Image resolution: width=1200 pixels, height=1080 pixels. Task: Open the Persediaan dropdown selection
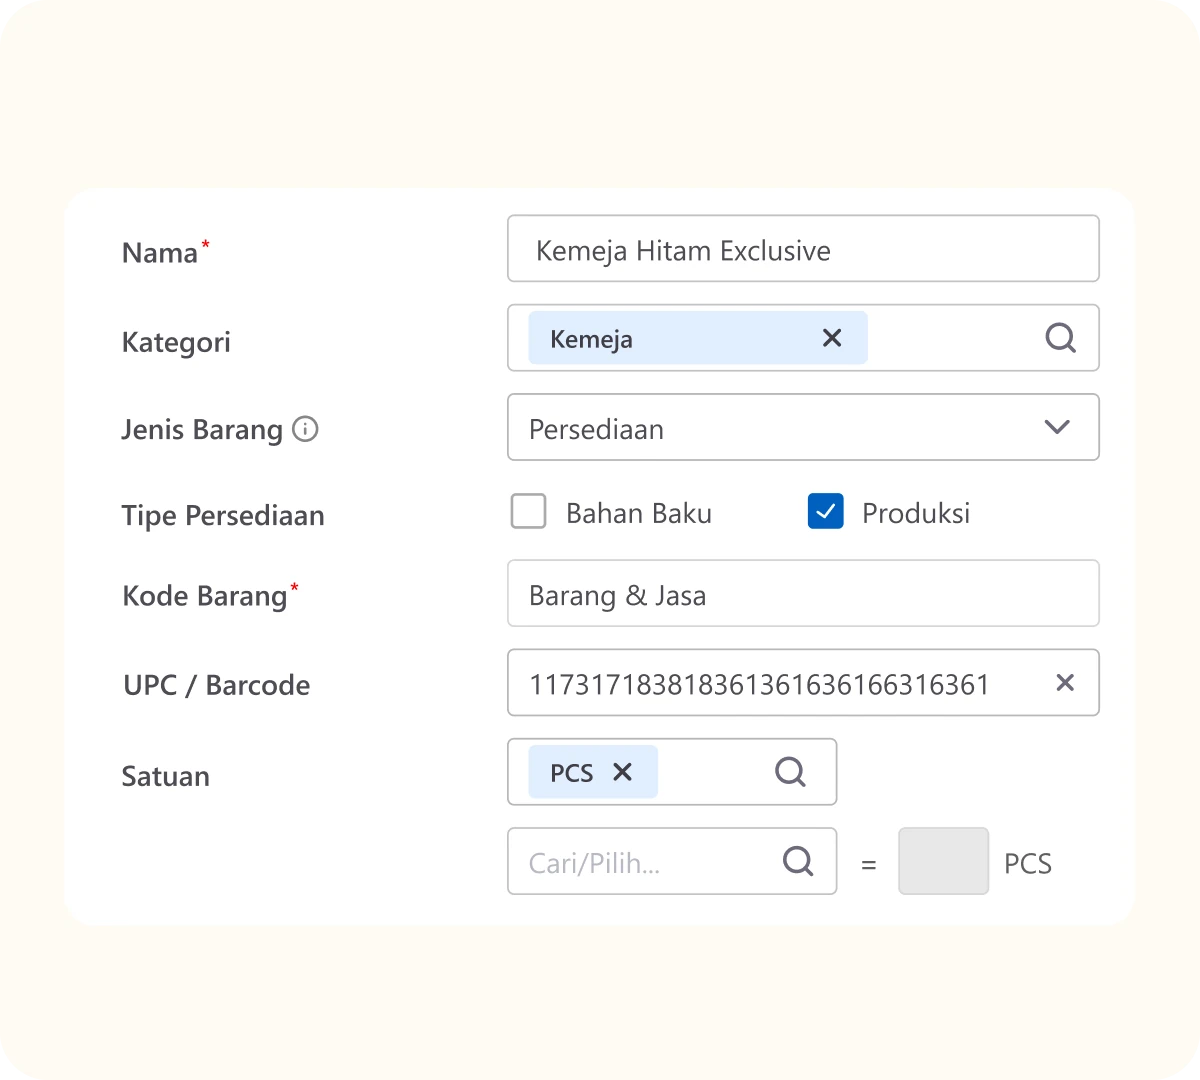pyautogui.click(x=780, y=428)
